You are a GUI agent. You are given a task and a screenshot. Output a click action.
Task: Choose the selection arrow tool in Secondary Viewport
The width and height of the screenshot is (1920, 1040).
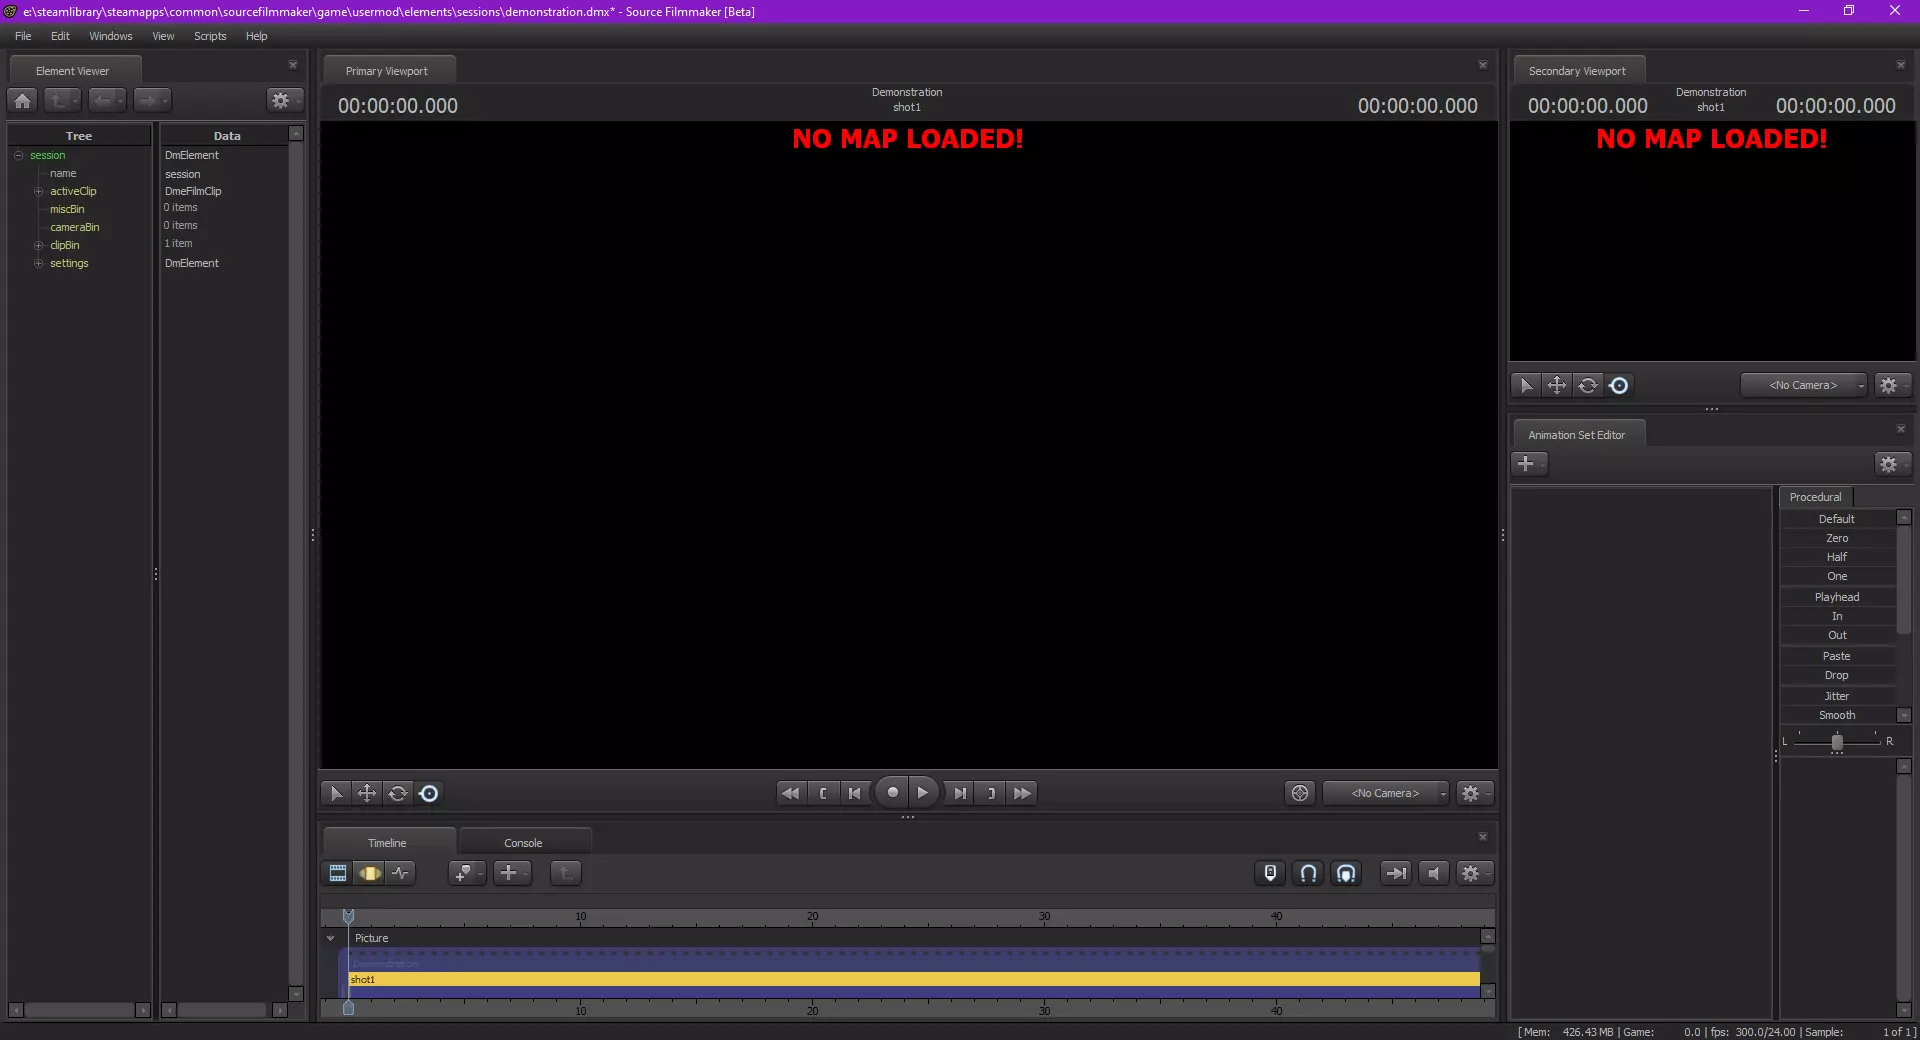tap(1526, 385)
